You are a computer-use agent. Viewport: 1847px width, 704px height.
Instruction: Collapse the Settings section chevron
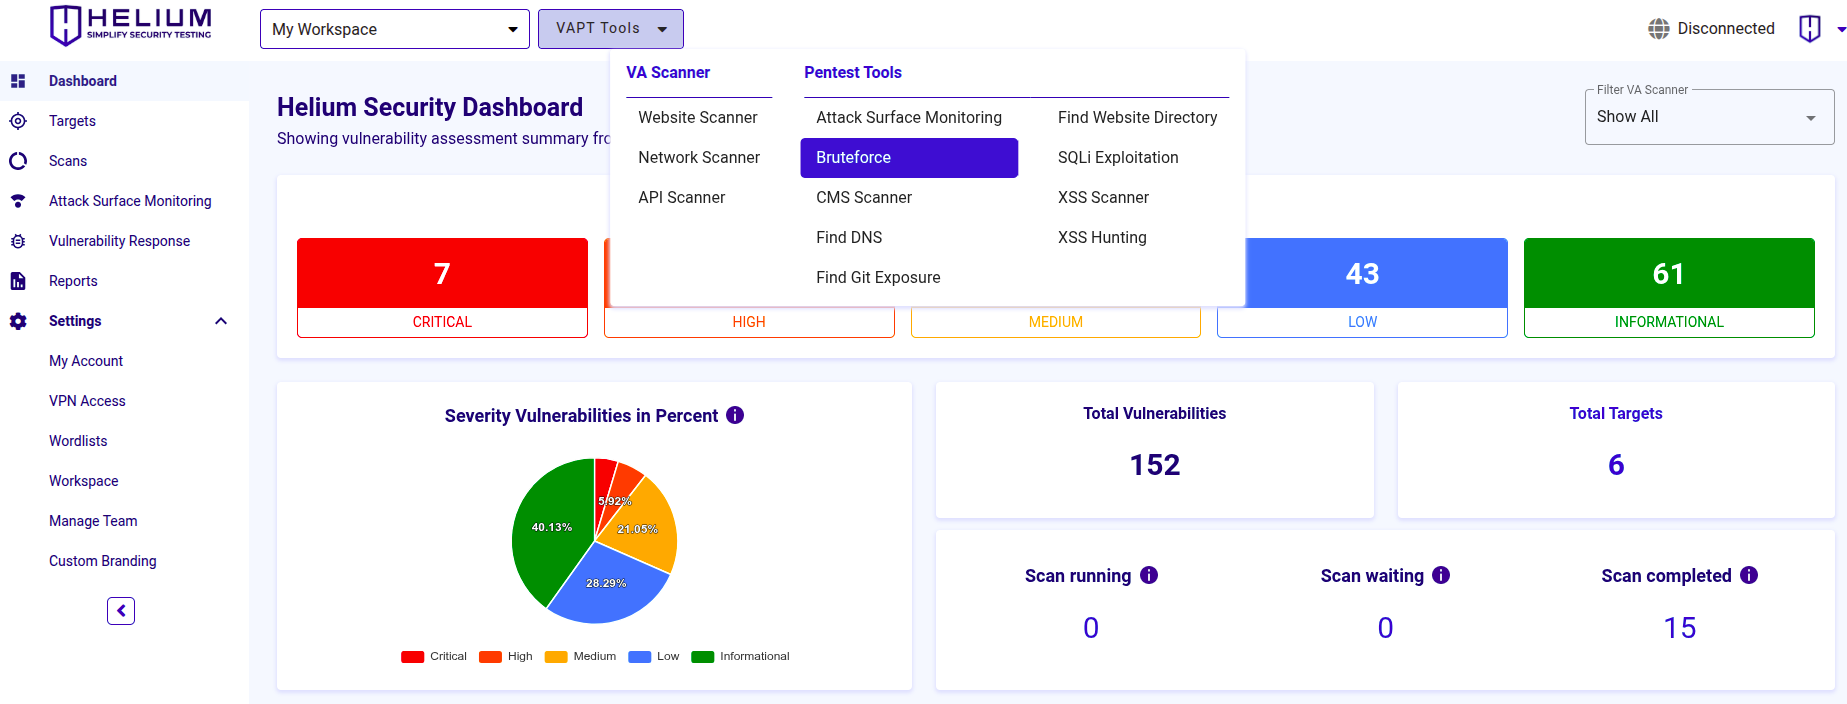[x=221, y=321]
